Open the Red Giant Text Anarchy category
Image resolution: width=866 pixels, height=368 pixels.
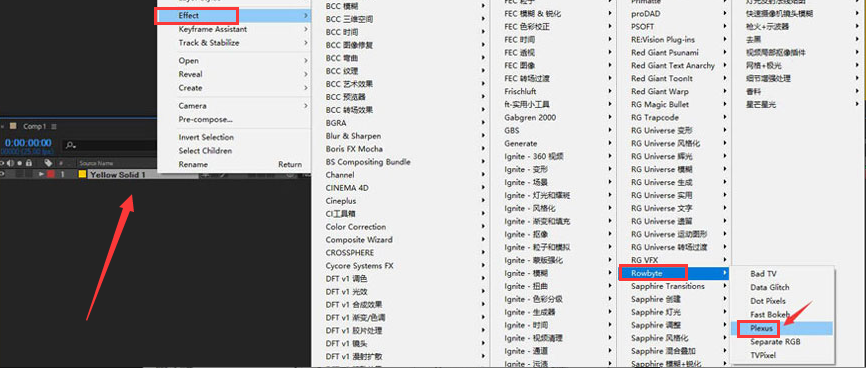(673, 65)
